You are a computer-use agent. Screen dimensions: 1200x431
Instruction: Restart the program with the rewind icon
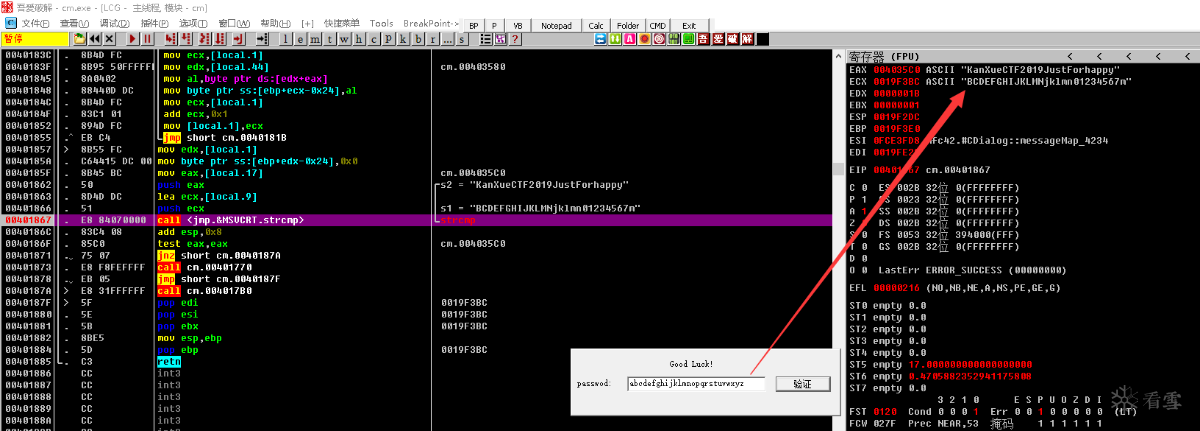[x=95, y=39]
